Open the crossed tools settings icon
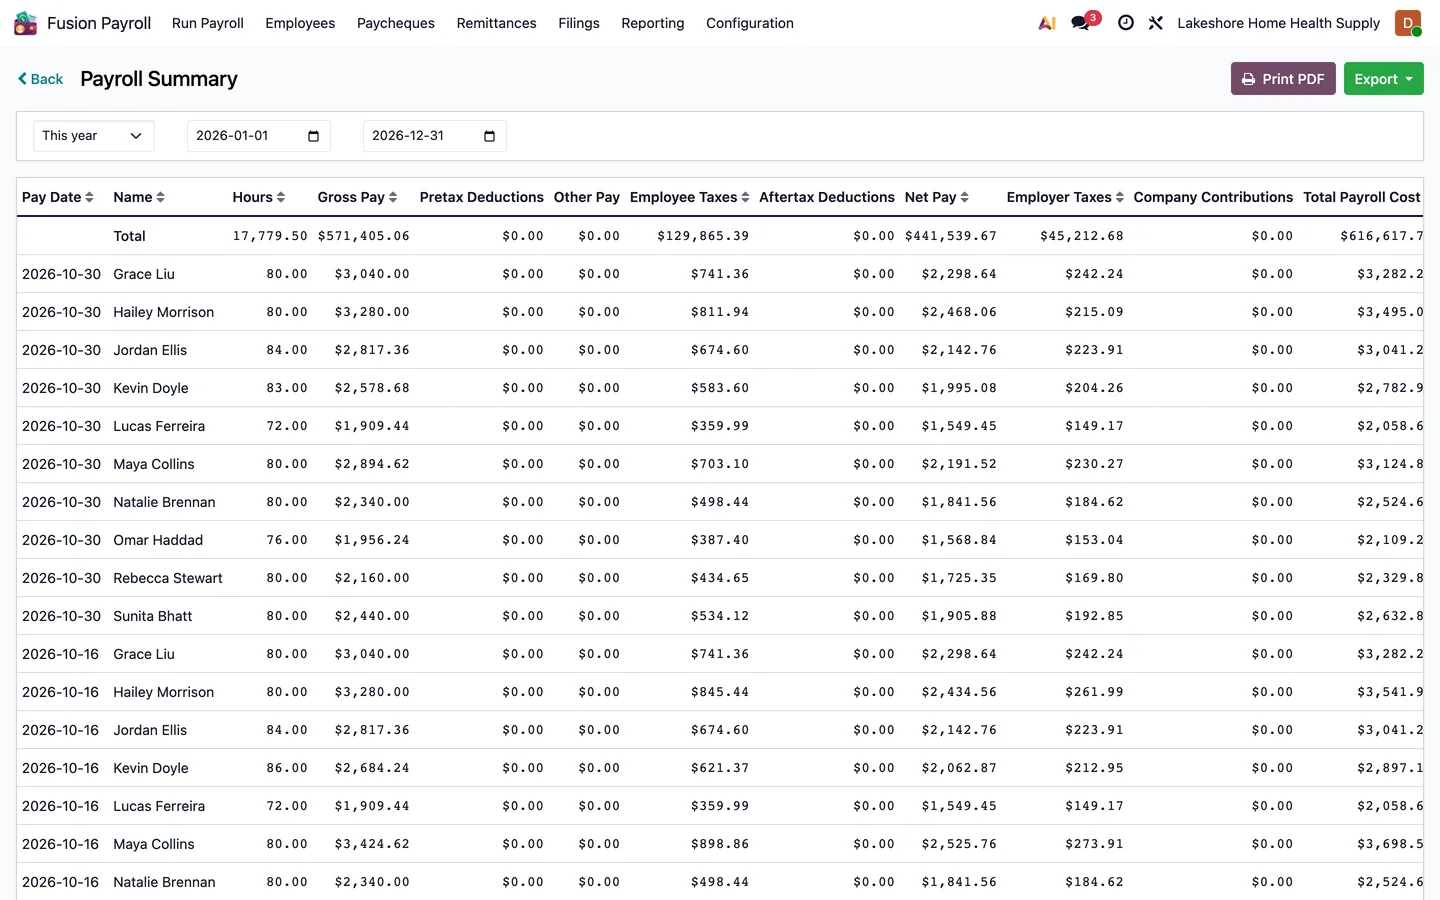The image size is (1440, 900). 1156,23
